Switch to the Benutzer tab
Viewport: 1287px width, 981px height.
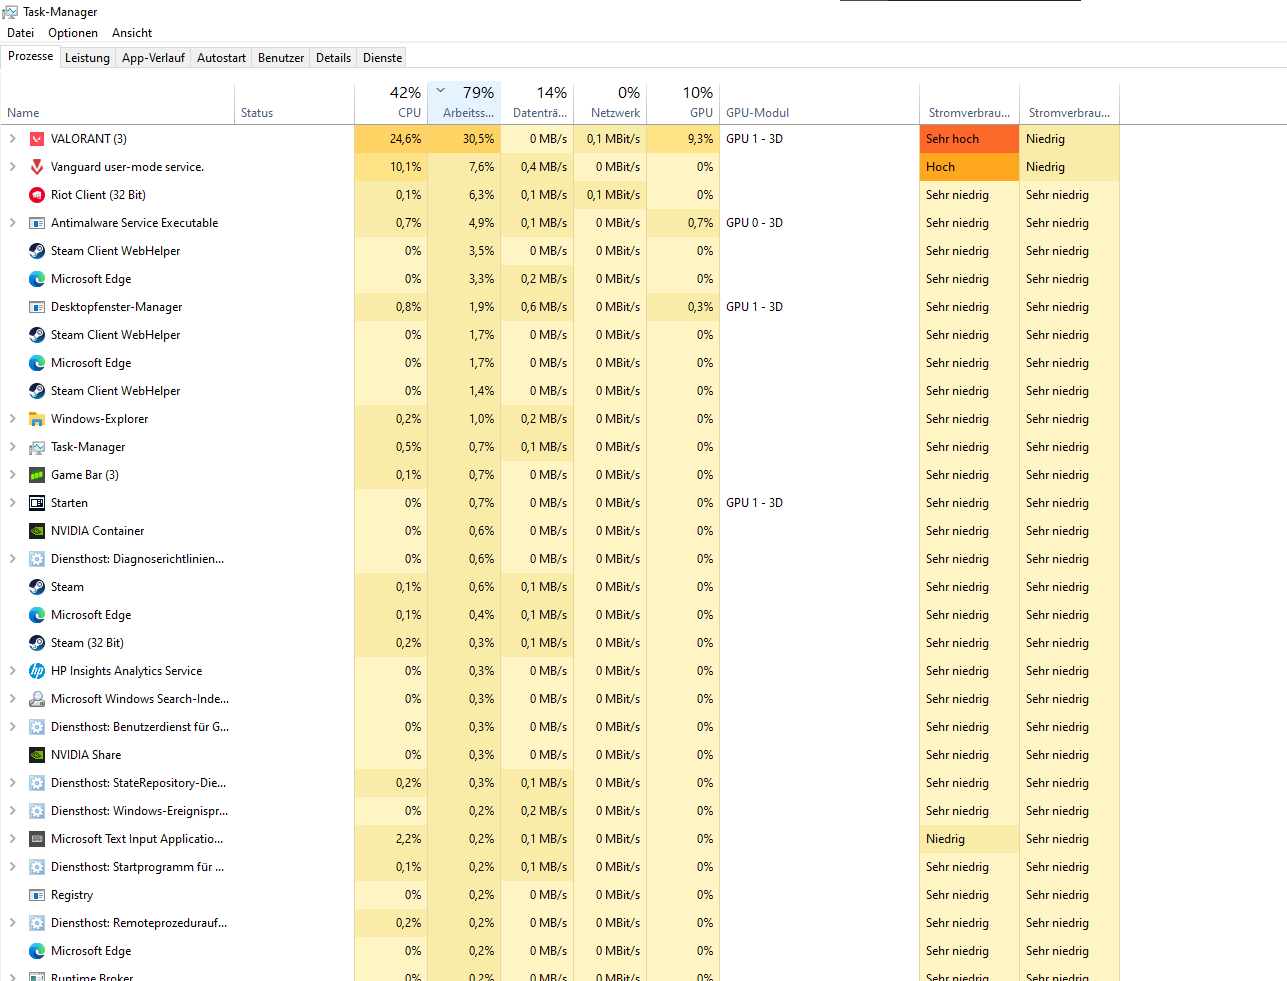[281, 58]
